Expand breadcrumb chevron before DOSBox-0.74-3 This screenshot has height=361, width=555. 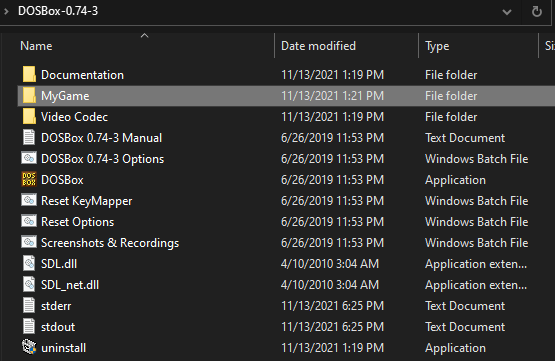pyautogui.click(x=6, y=11)
